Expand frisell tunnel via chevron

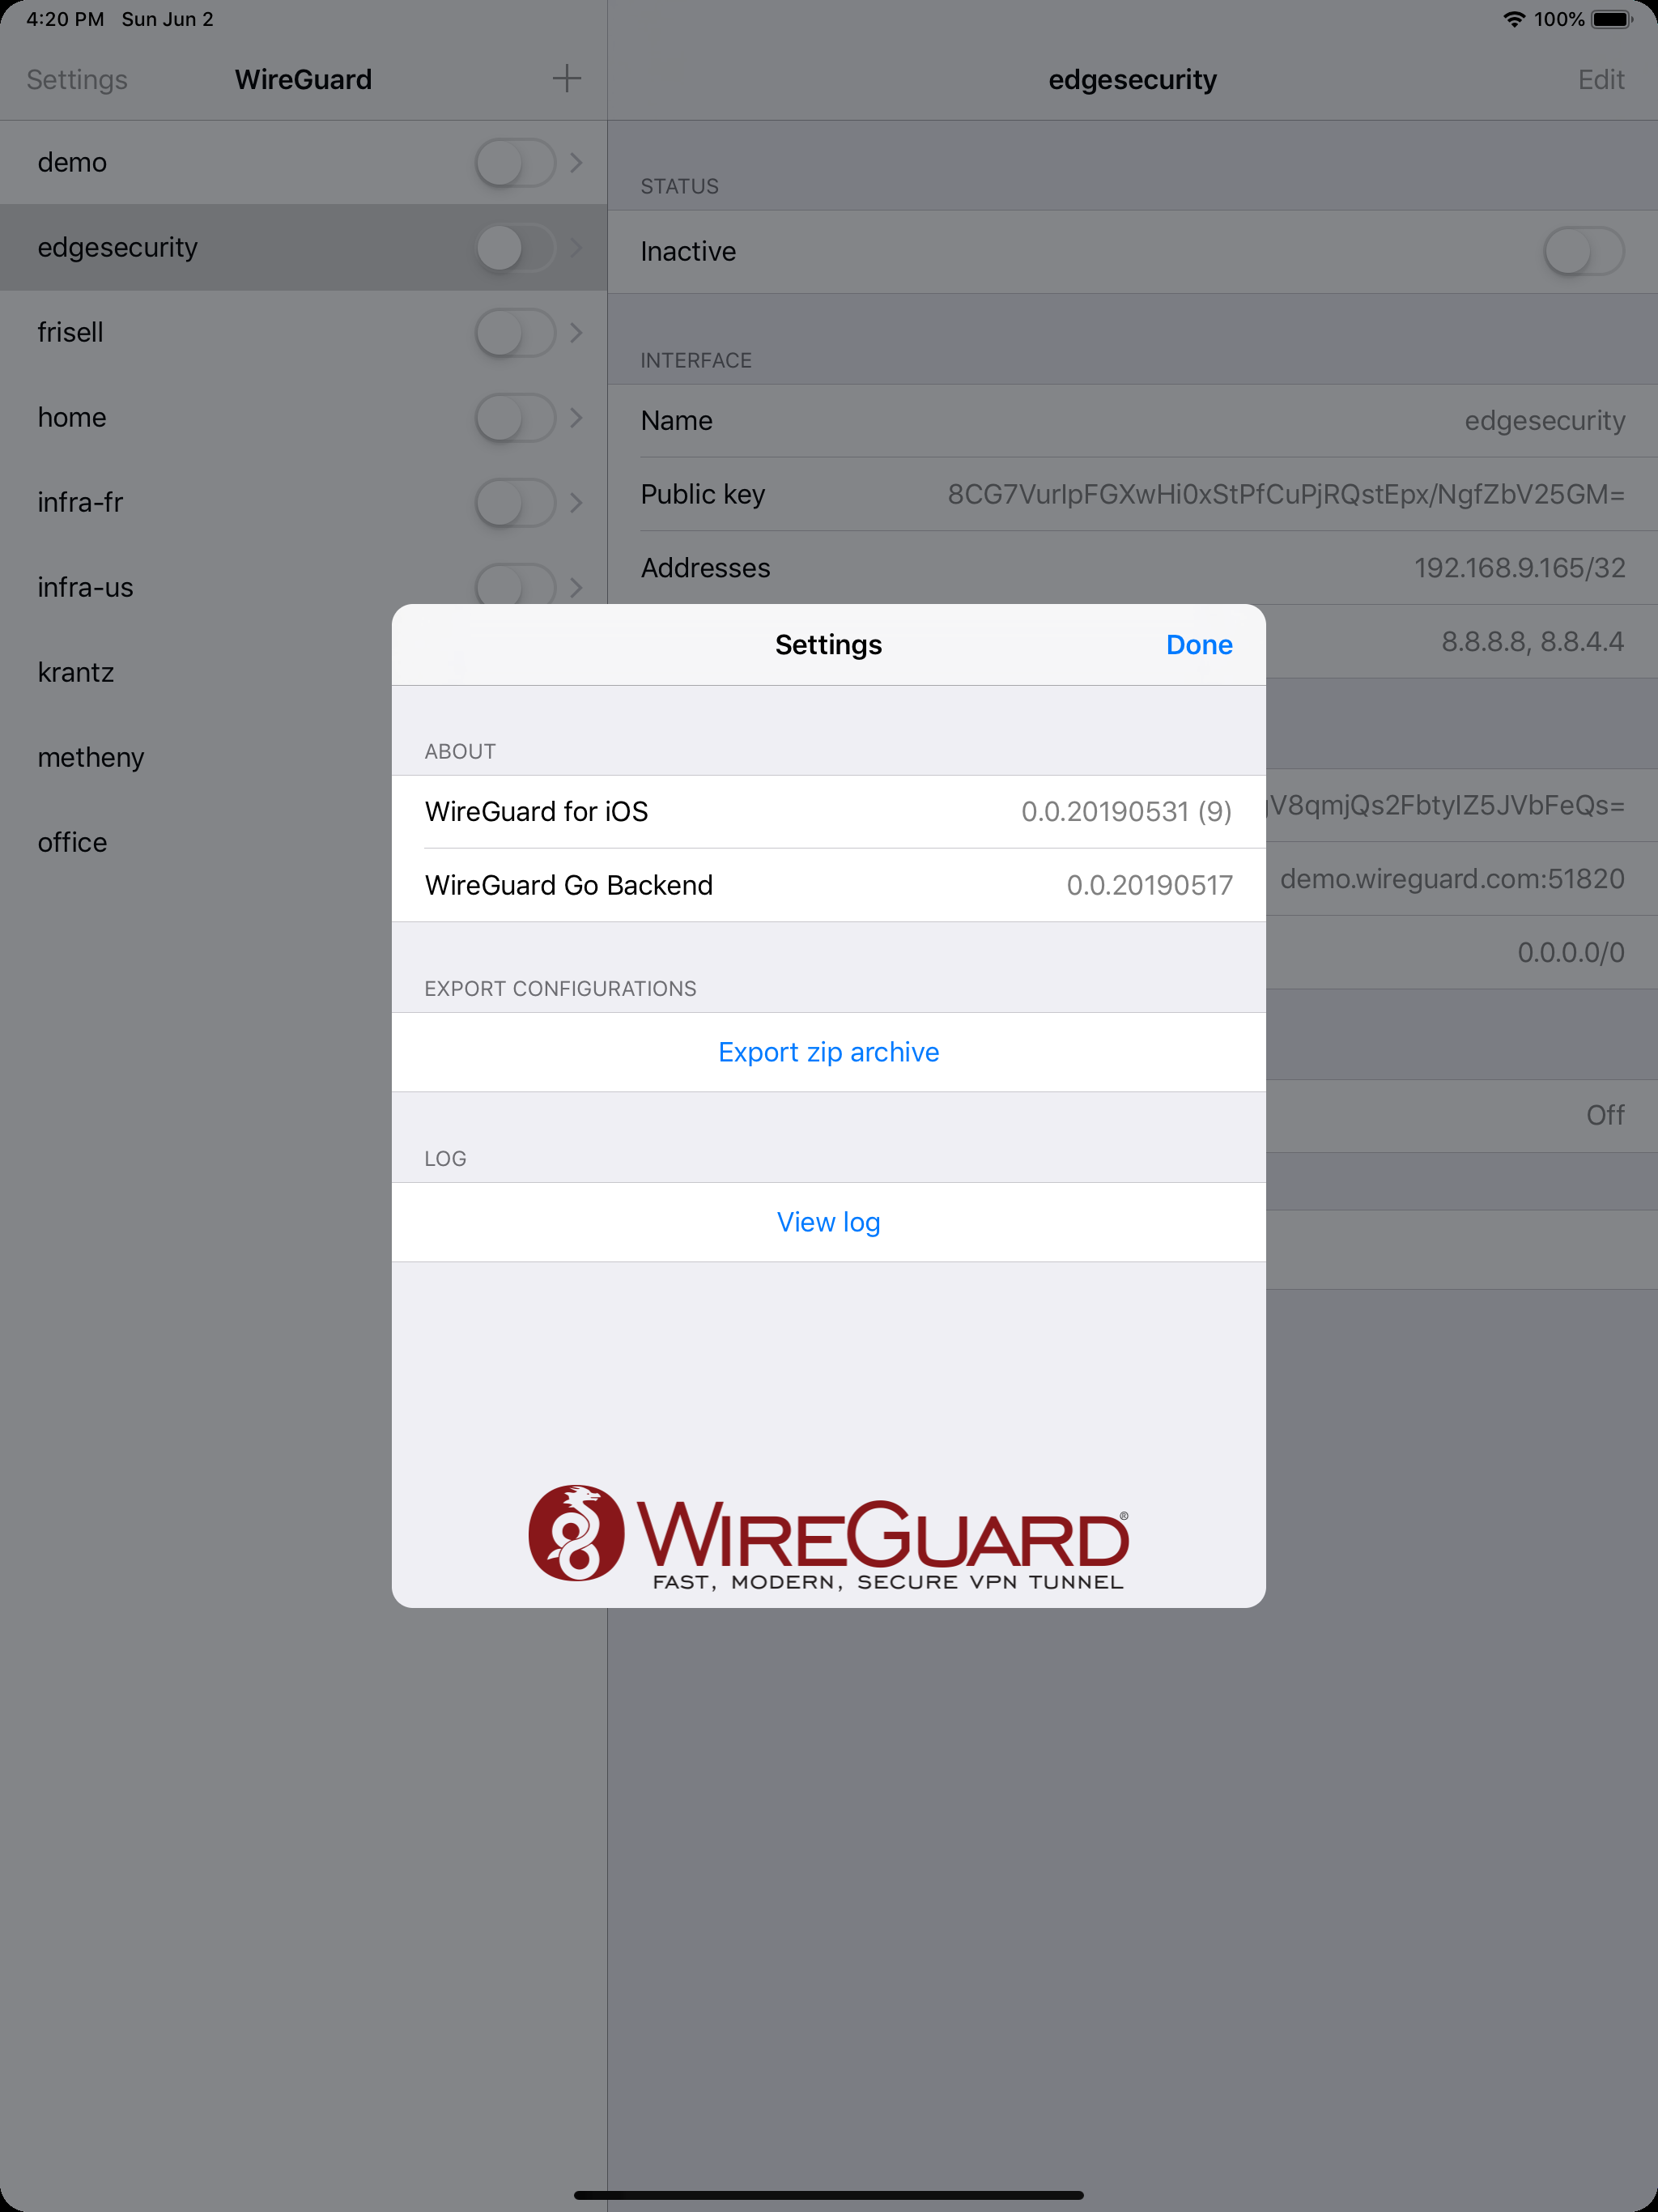tap(576, 333)
